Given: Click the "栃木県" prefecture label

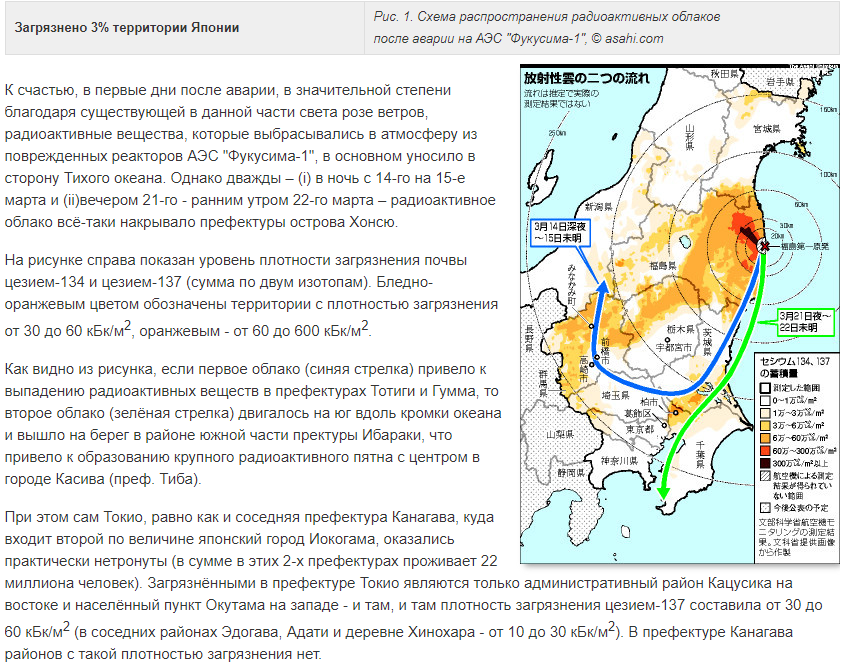Looking at the screenshot, I should tap(681, 329).
